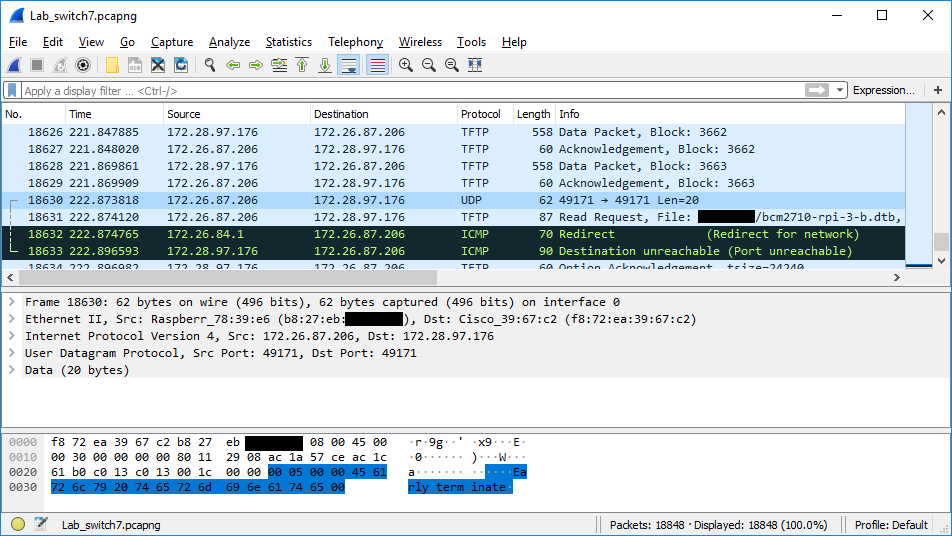Toggle packet colorization rules
The image size is (952, 536).
tap(378, 65)
